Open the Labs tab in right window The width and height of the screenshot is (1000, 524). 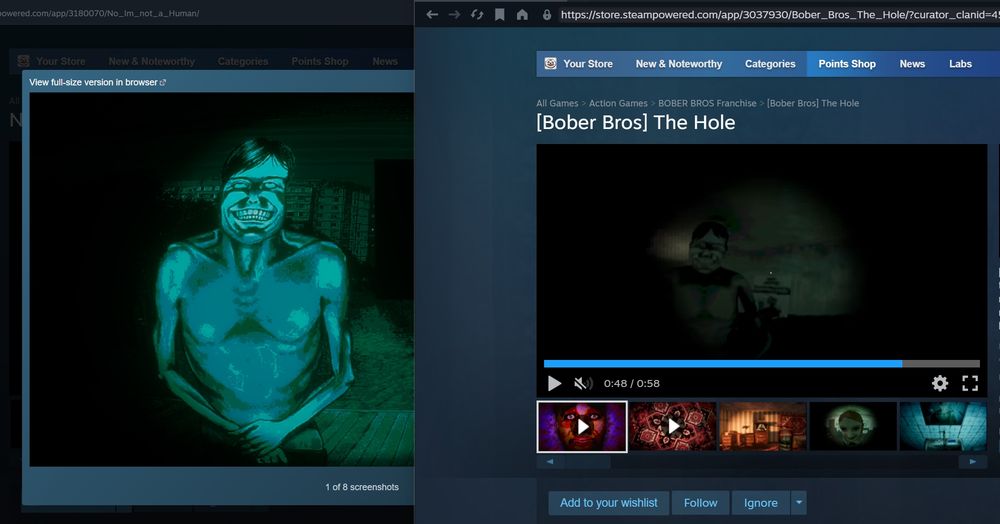[960, 64]
